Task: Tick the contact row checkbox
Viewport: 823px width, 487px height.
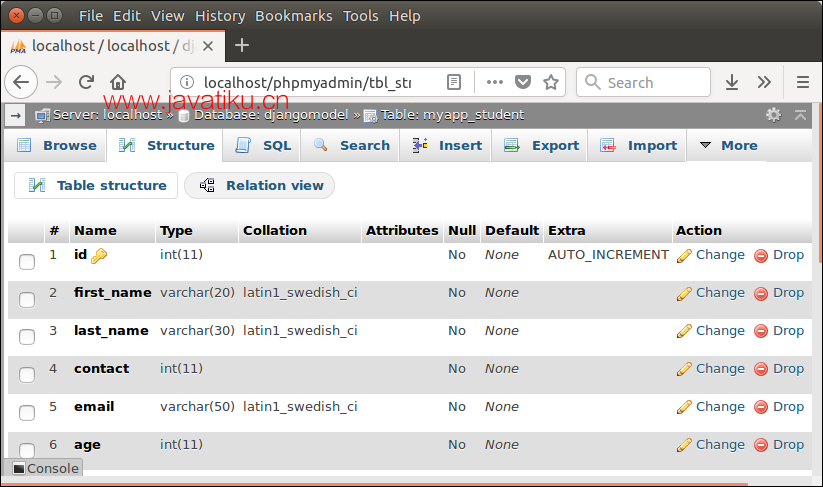Action: tap(27, 375)
